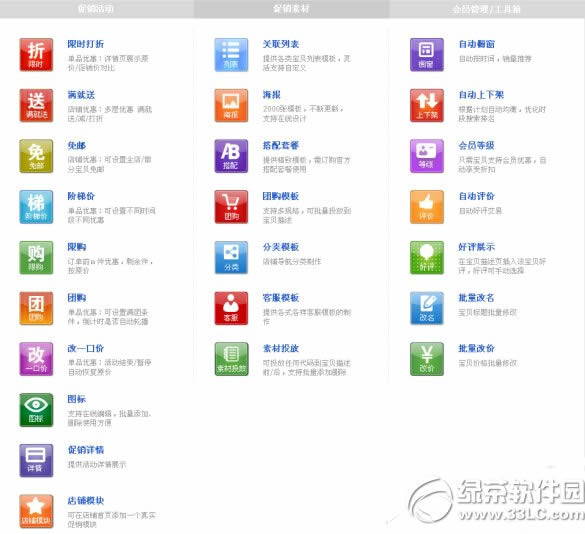Select the 满就送 gift promotion icon

point(36,106)
